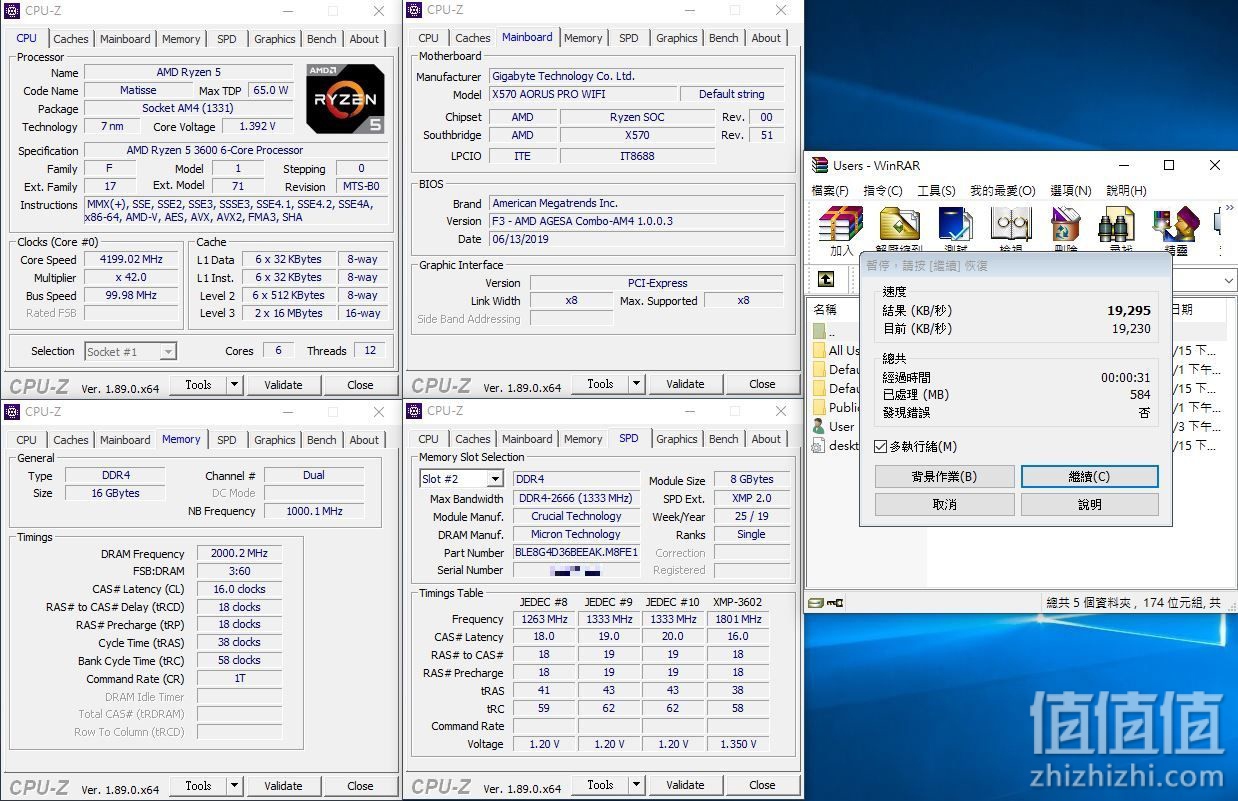Click the WinRAR 精靈 (Wizard) toolbar icon

pyautogui.click(x=1175, y=224)
